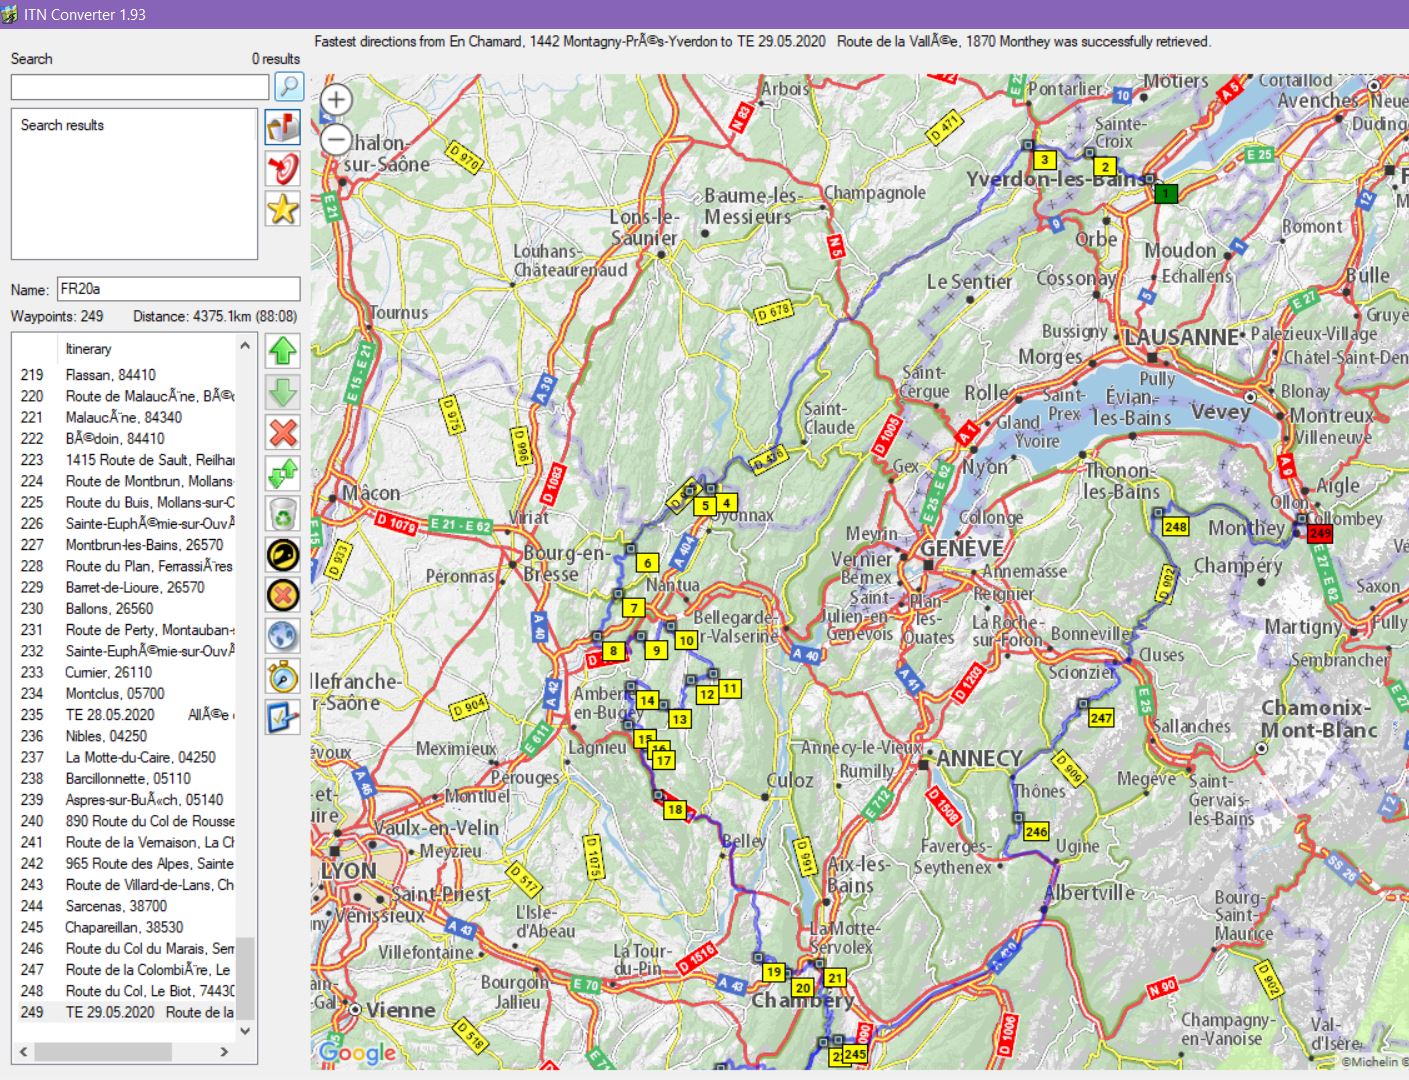Select row 234 Montclus, 05700
Image resolution: width=1409 pixels, height=1080 pixels.
(x=124, y=693)
